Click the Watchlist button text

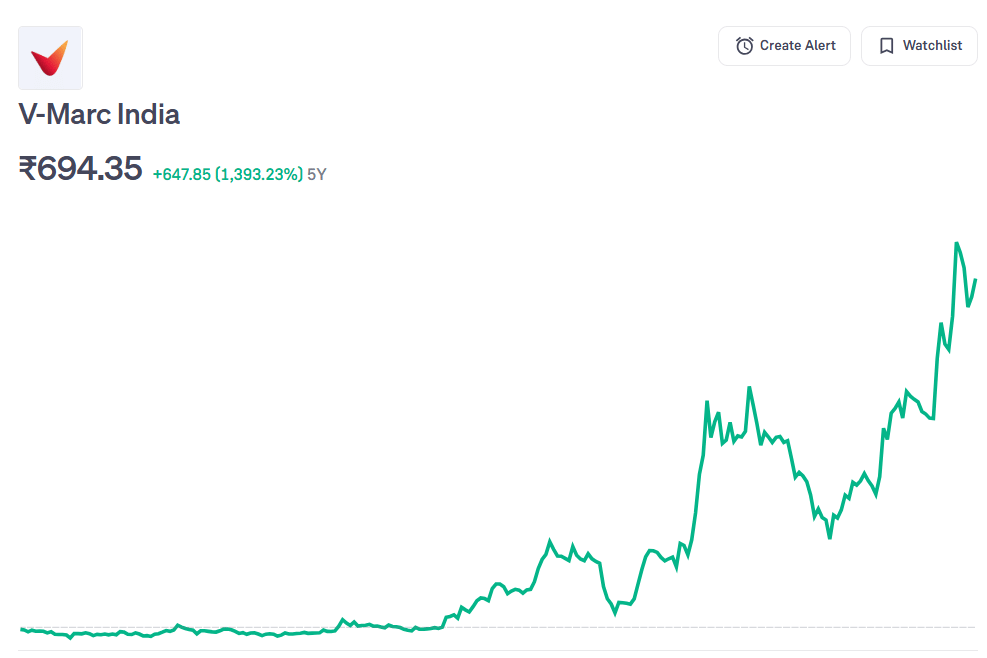click(932, 46)
